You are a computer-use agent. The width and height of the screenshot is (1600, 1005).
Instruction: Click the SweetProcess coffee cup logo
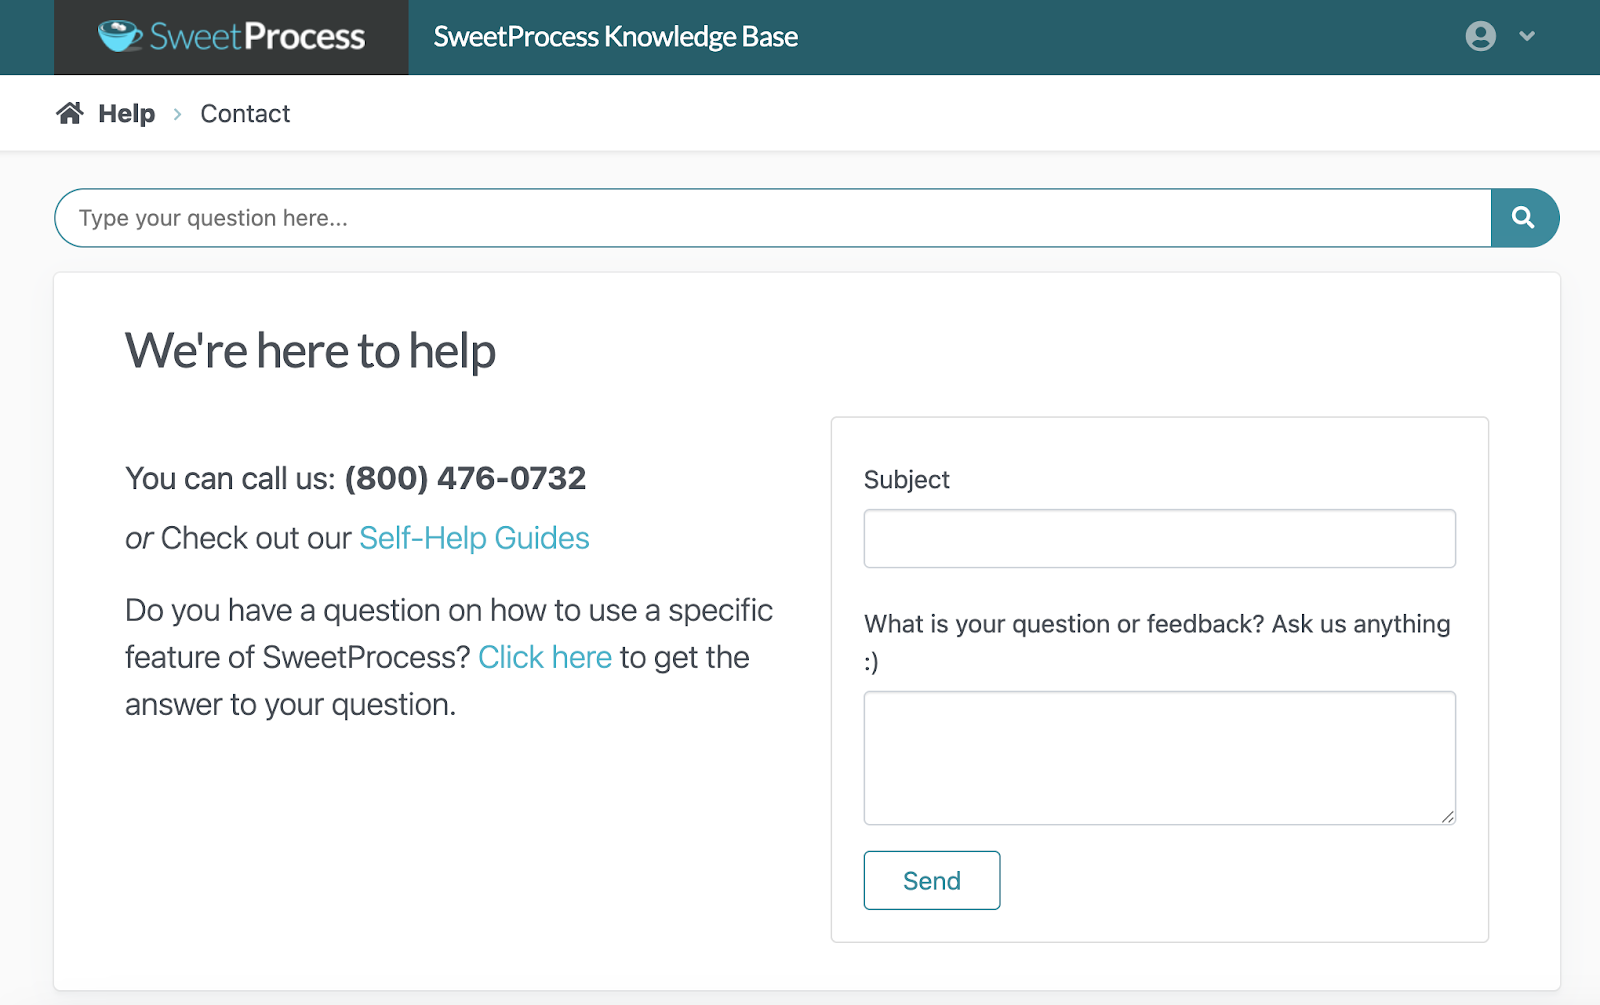pyautogui.click(x=118, y=36)
